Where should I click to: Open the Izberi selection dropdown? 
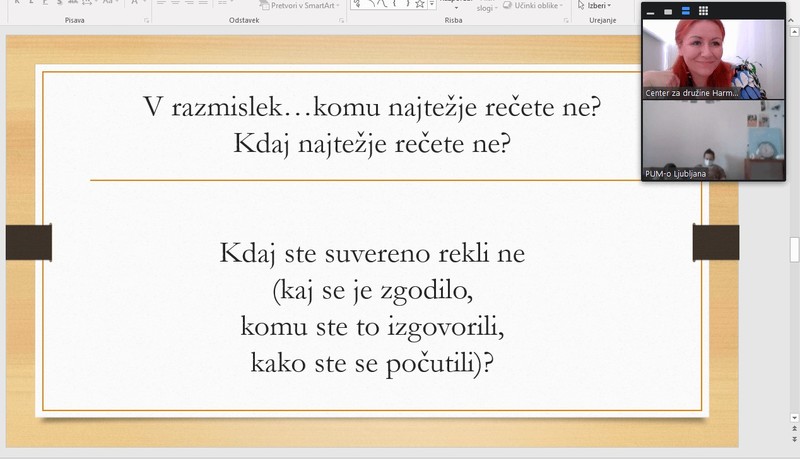click(594, 5)
